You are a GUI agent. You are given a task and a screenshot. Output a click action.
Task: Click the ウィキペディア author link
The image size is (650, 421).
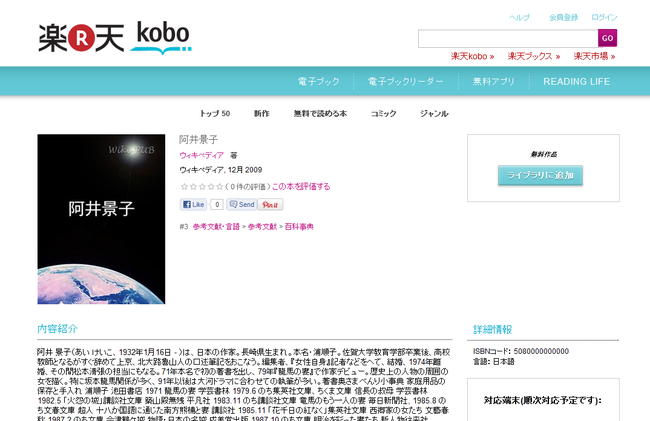tap(201, 155)
